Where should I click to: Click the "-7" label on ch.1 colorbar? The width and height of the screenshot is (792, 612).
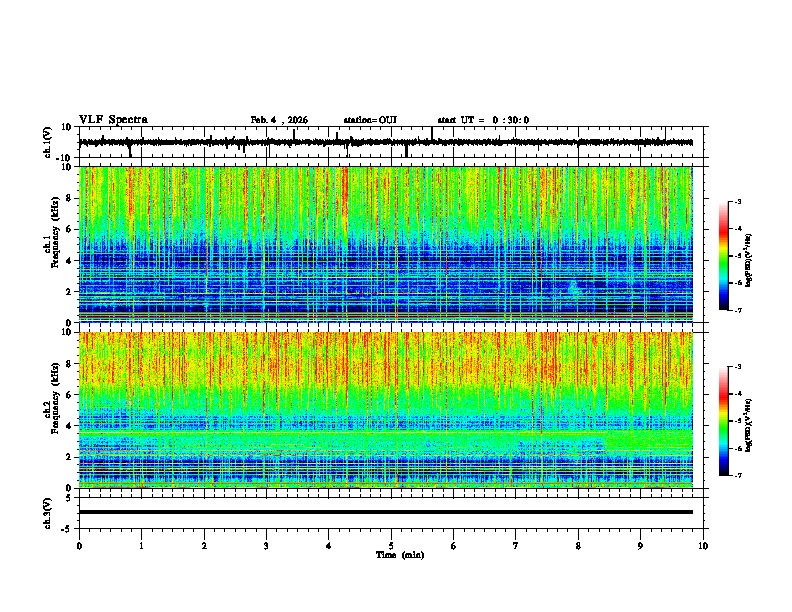(738, 310)
